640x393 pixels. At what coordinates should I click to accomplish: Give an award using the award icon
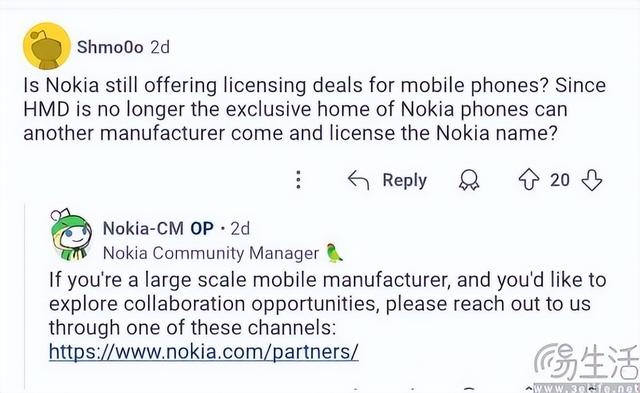pos(469,180)
